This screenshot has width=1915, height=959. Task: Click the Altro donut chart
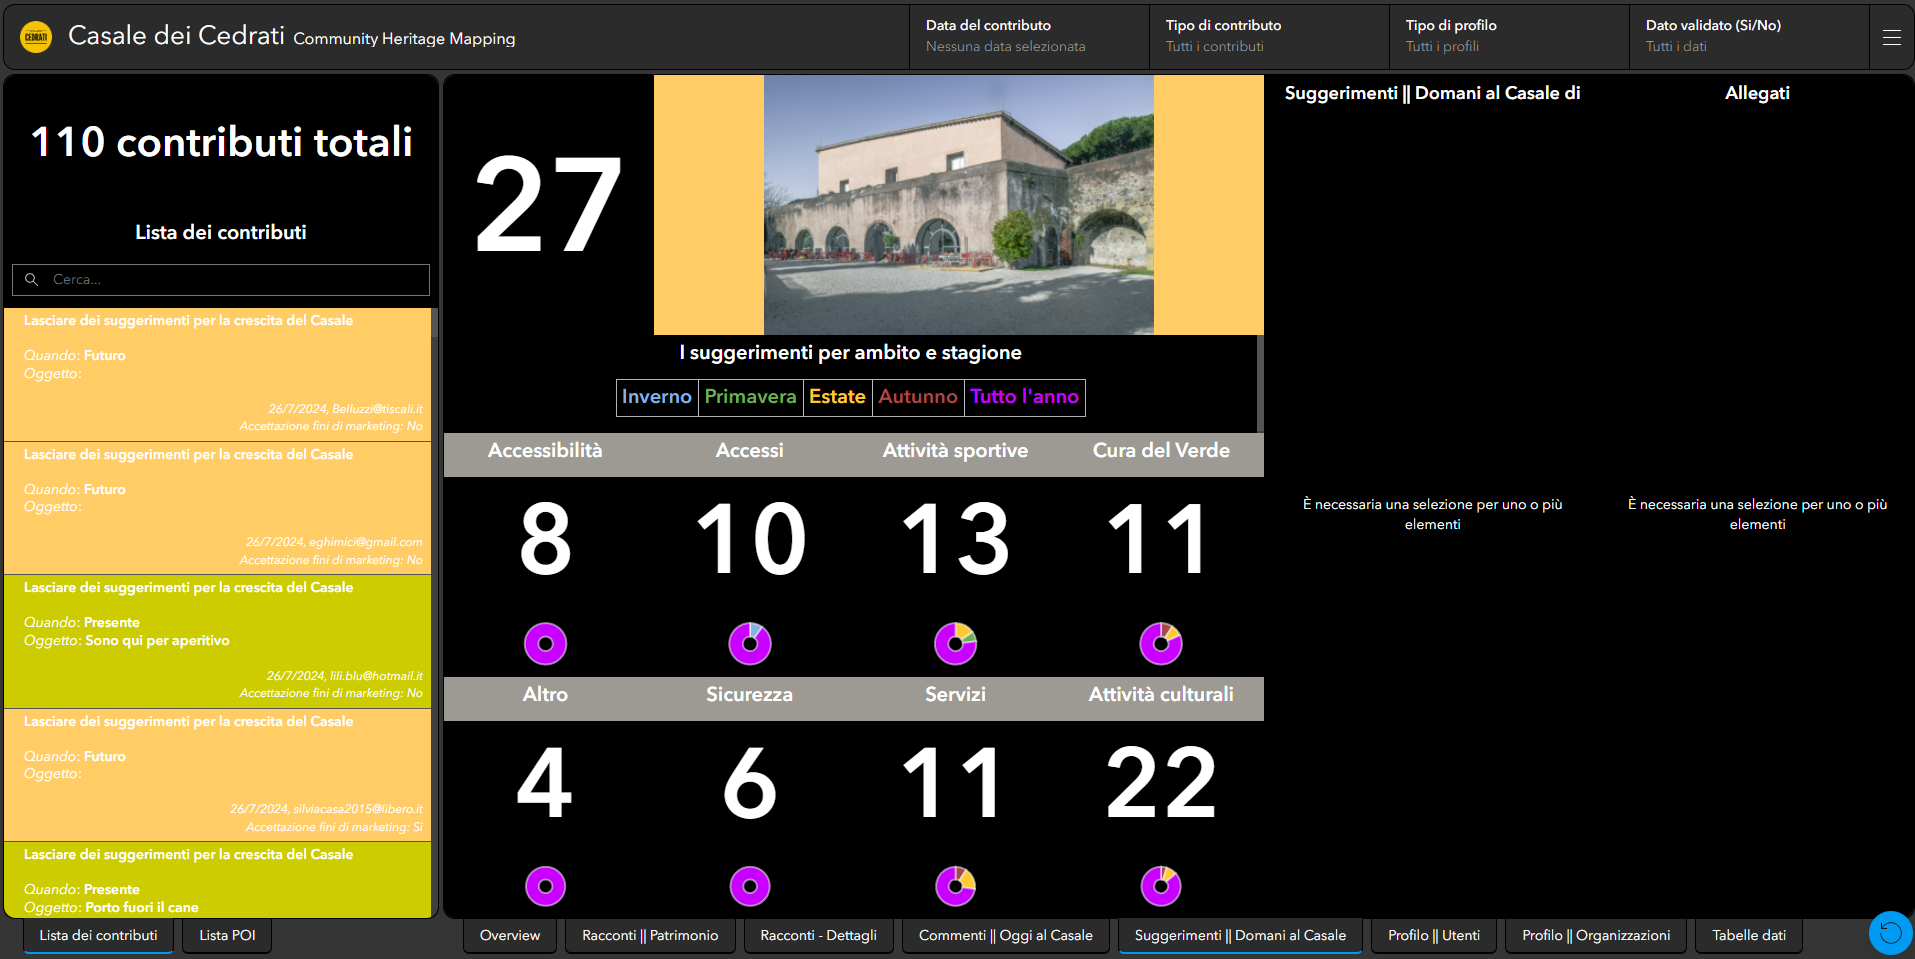[x=545, y=886]
